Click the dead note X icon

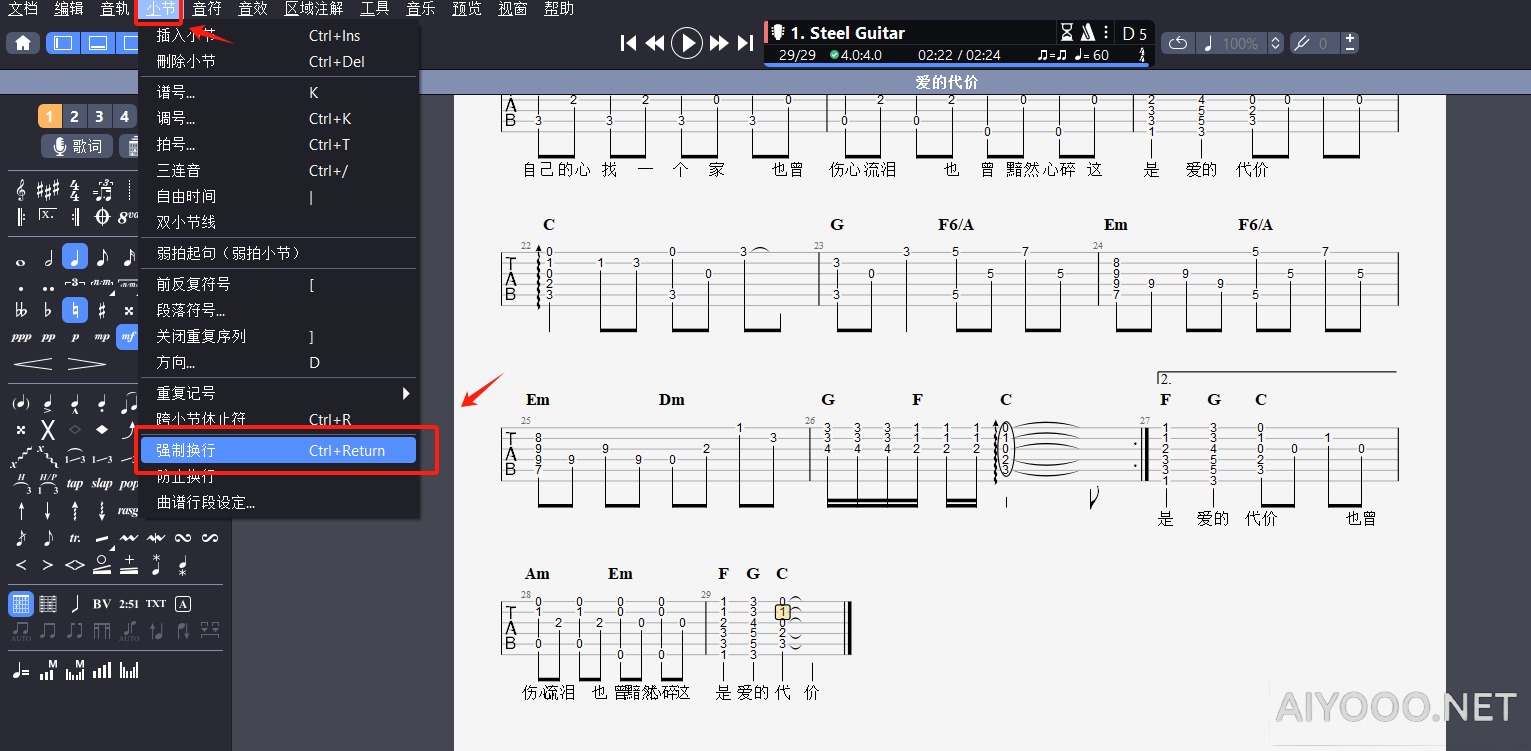(x=47, y=430)
